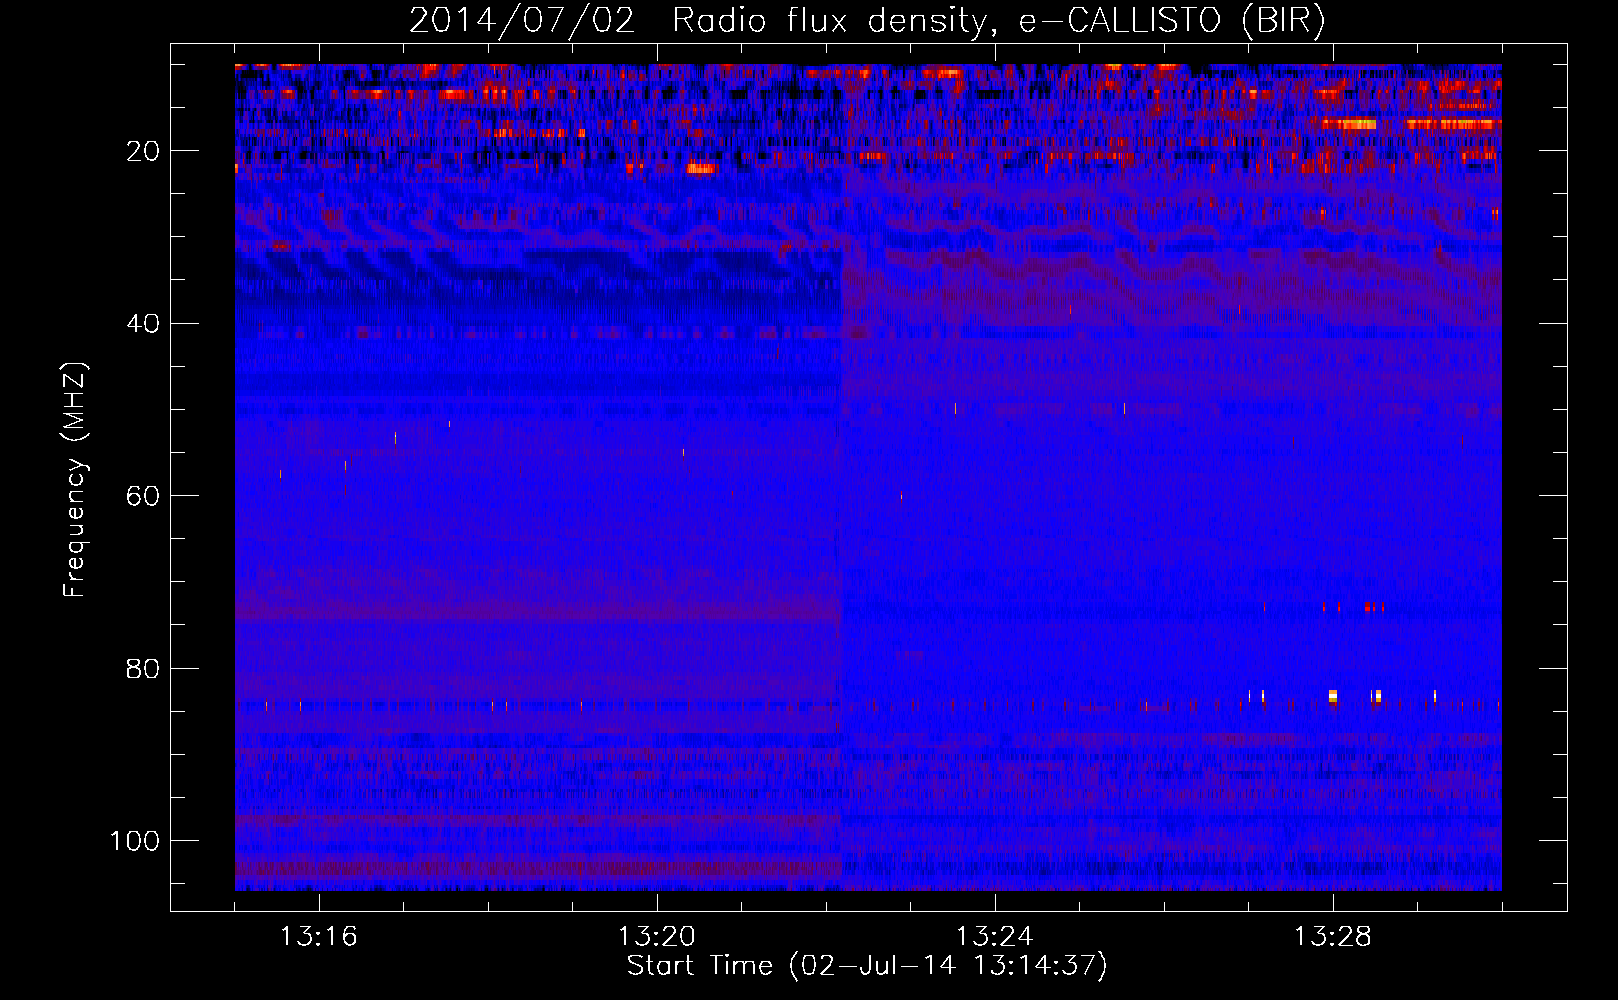
Task: Click the 80 MHz frequency tick label
Action: (143, 668)
